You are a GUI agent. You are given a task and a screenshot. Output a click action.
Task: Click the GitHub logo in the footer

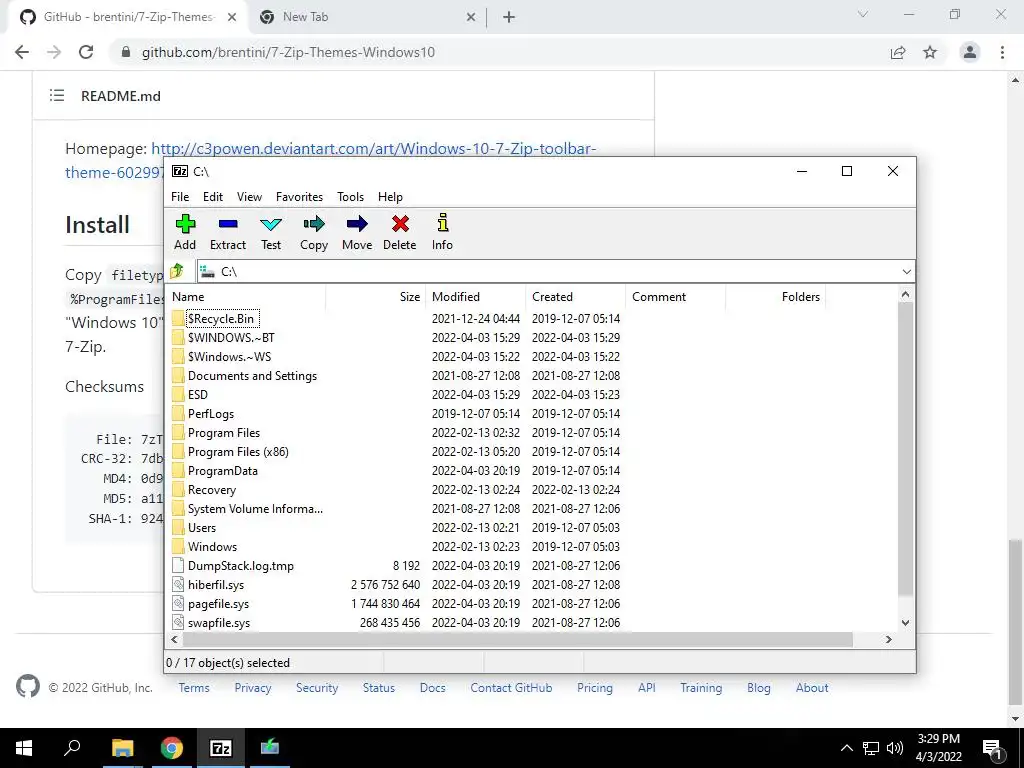click(27, 686)
